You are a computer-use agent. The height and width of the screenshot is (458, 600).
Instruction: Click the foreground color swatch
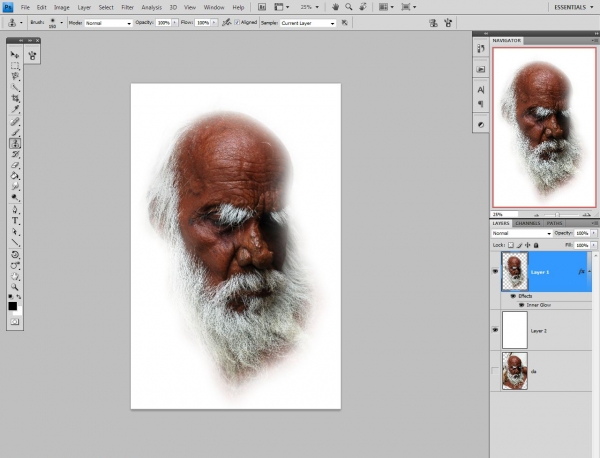tap(13, 306)
